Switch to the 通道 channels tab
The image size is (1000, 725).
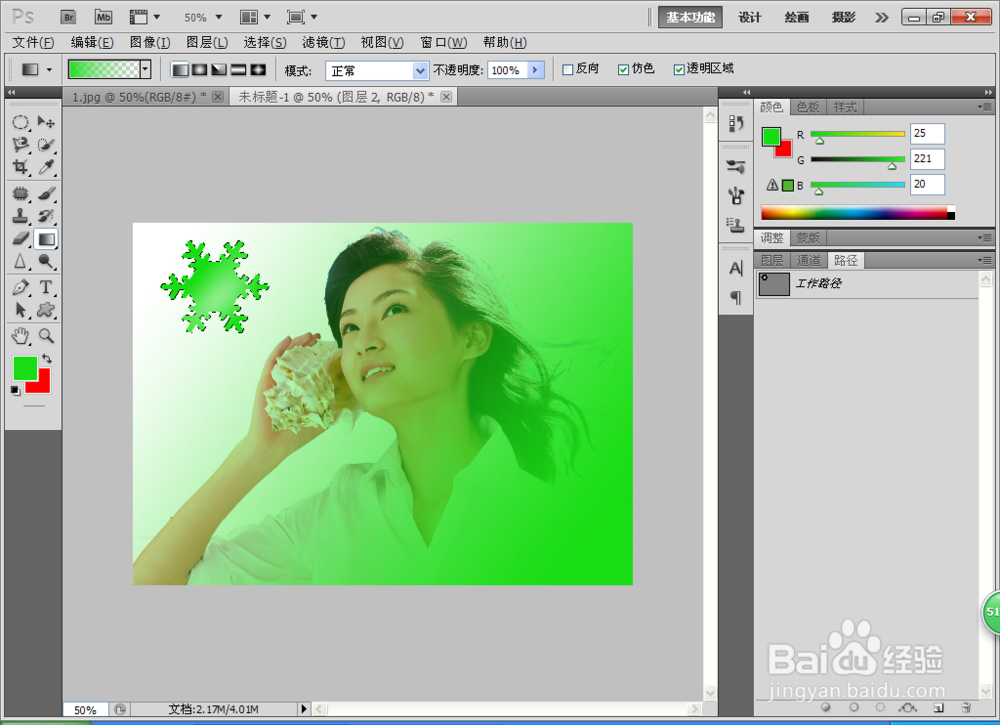(809, 260)
